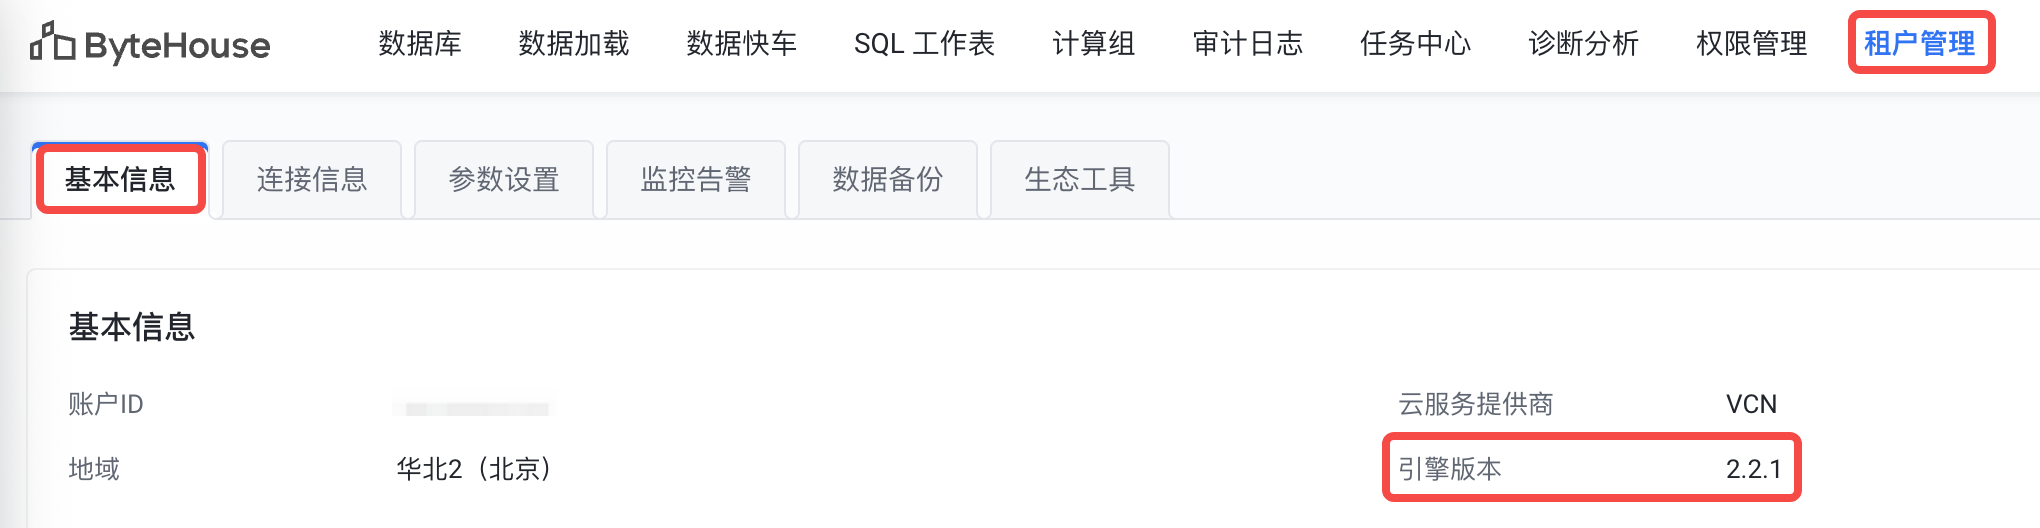Select the 租户管理 menu item
This screenshot has height=528, width=2040.
coord(1920,44)
